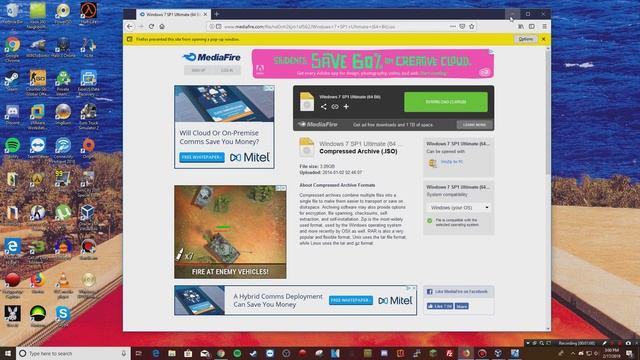This screenshot has width=640, height=360.
Task: Go to Firefox home with house icon
Action: 162,27
